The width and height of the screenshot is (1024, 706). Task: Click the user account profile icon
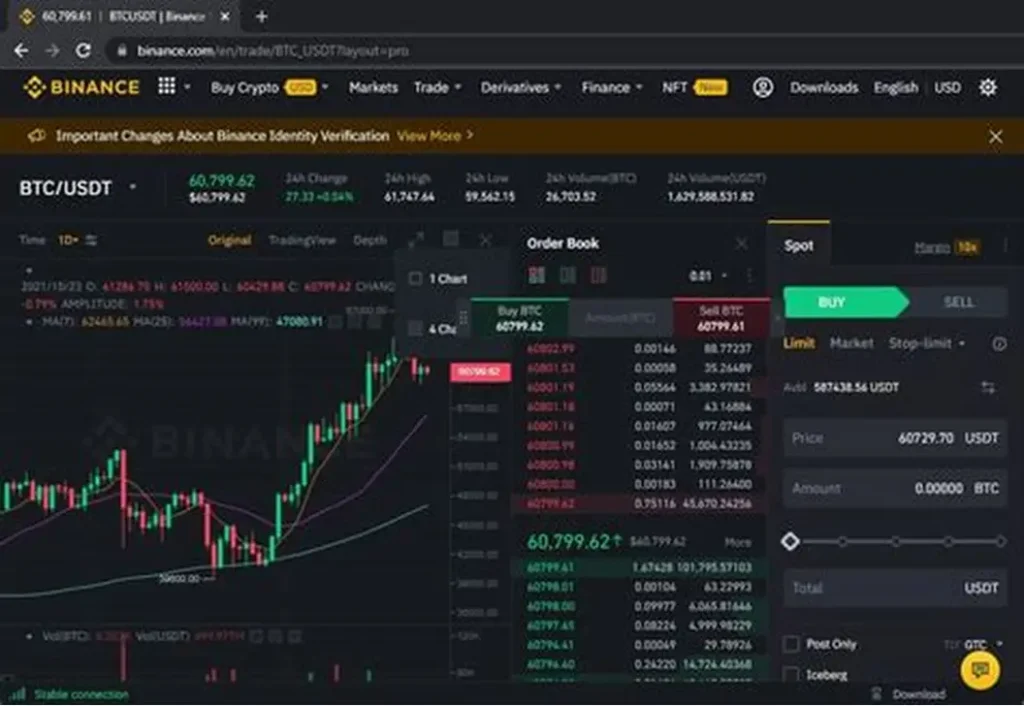763,87
